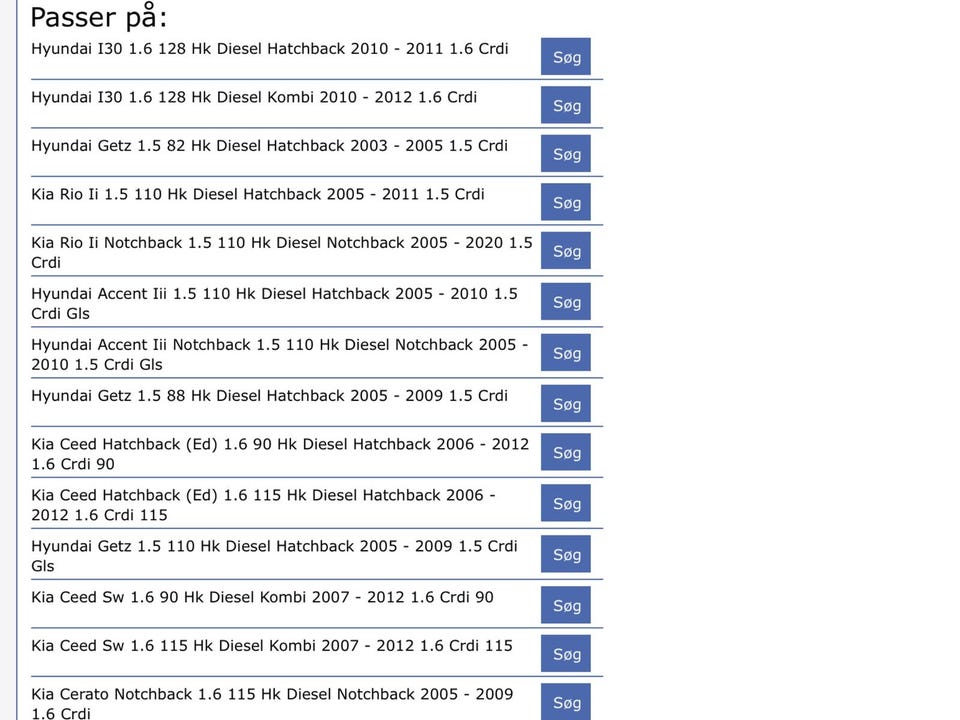Click Søg for Kia Ceed Sw 1.6 90 Hk
This screenshot has height=720, width=960.
(566, 605)
